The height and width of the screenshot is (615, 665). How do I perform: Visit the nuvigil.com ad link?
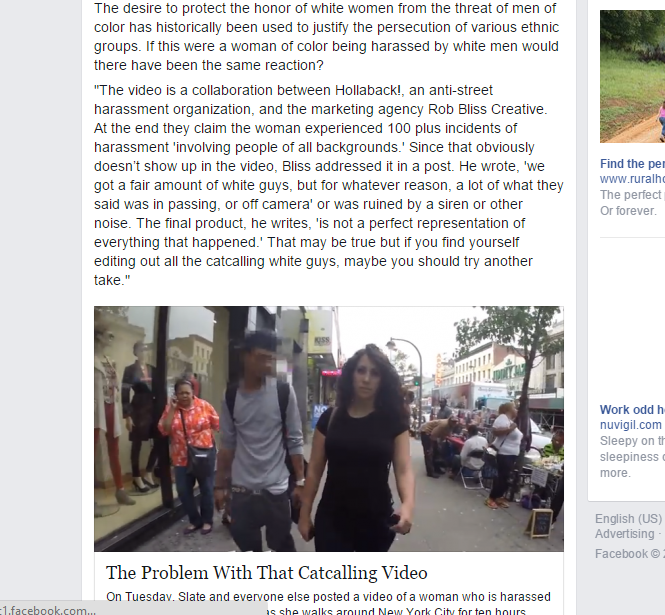[x=631, y=425]
